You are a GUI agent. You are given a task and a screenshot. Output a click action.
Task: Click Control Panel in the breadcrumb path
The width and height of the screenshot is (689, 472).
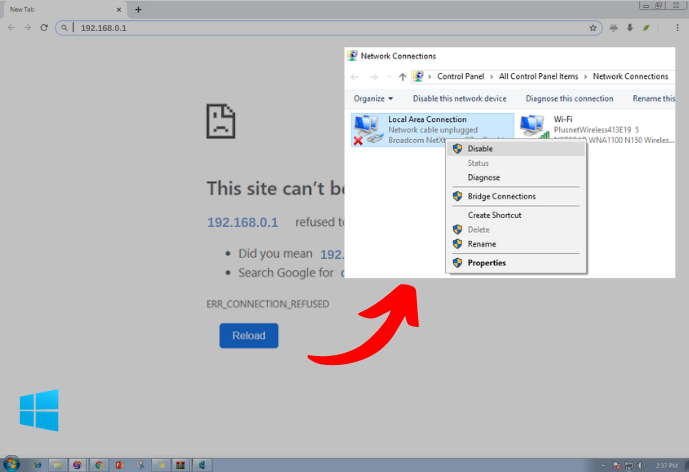click(461, 76)
